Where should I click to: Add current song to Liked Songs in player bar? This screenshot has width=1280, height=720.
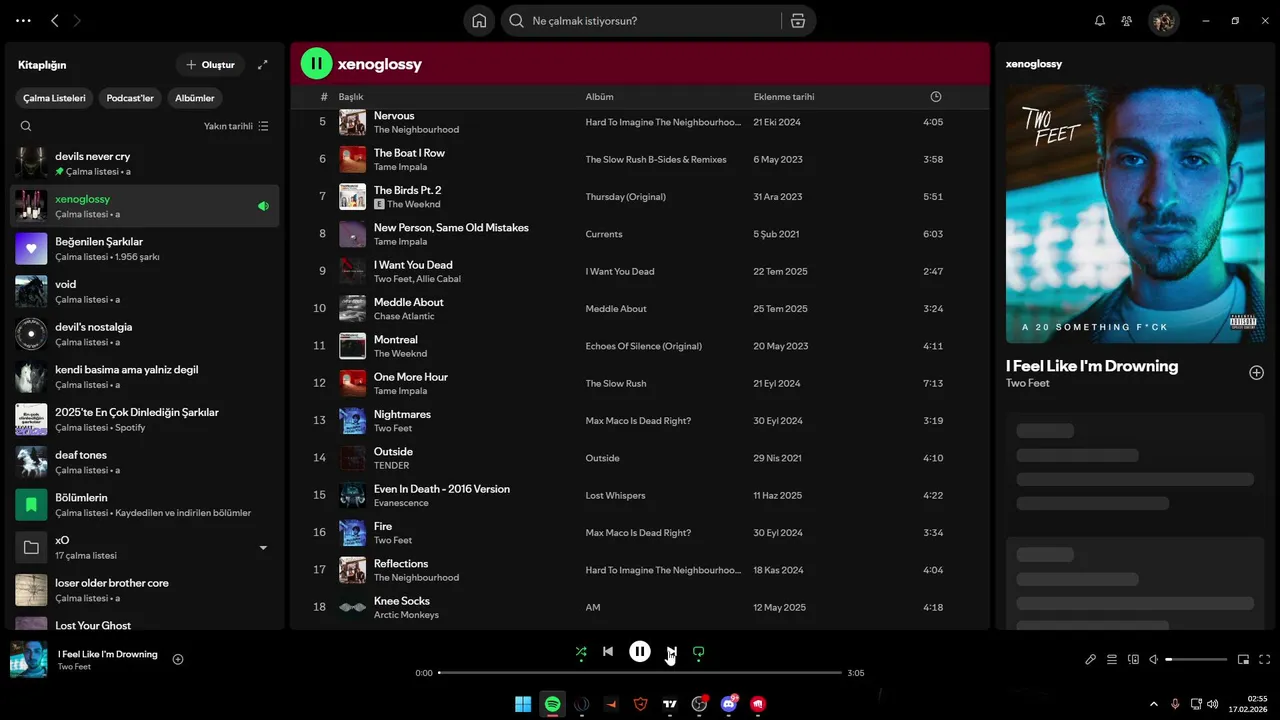[178, 659]
